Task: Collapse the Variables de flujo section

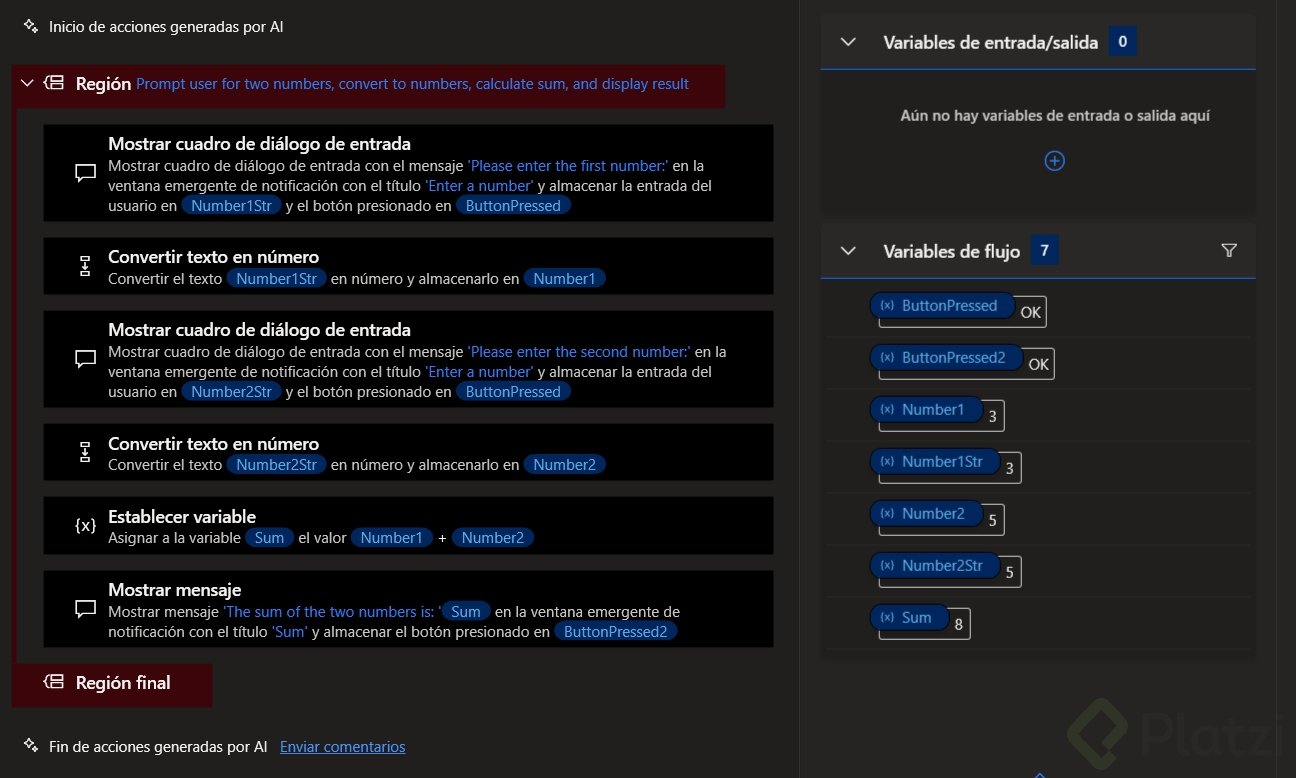Action: 849,251
